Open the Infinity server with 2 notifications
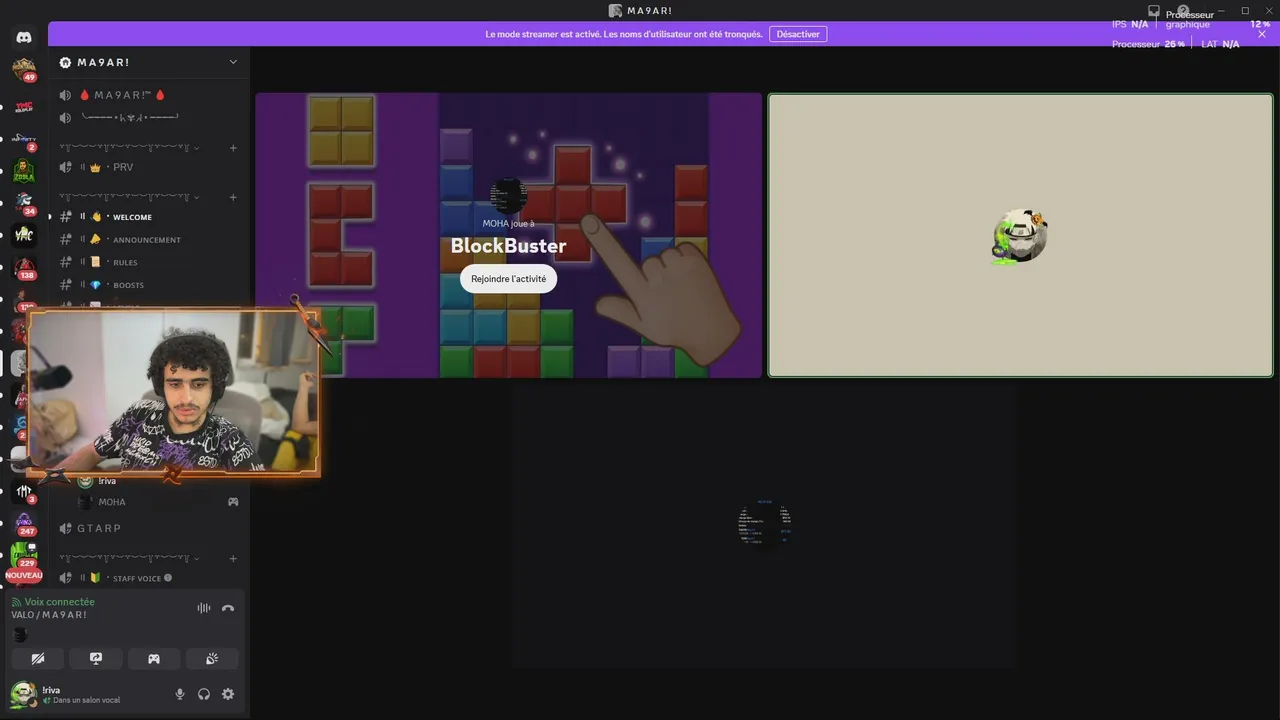The width and height of the screenshot is (1280, 720). click(24, 138)
